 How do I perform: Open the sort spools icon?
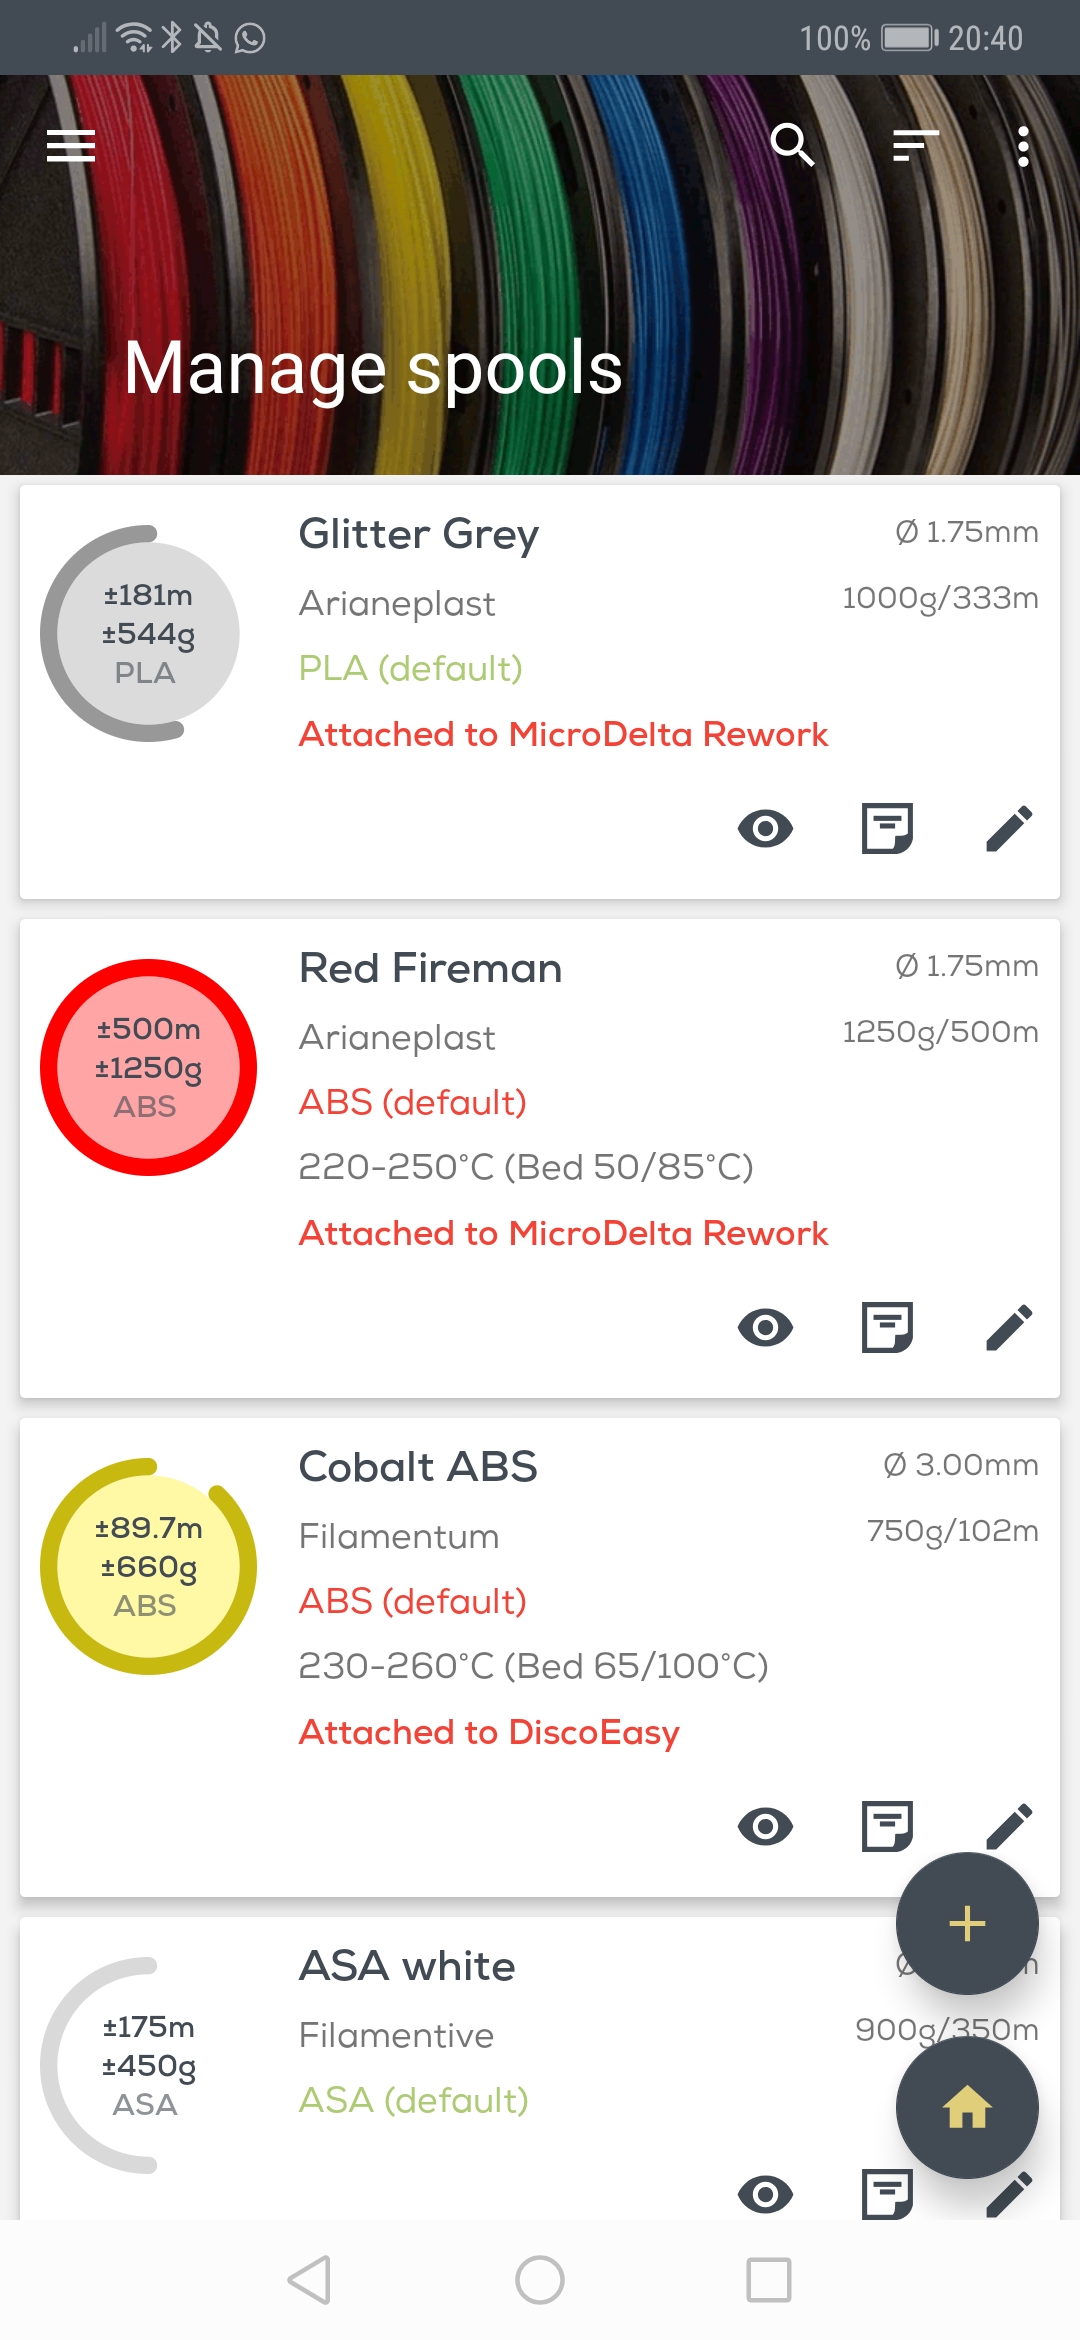pyautogui.click(x=915, y=146)
